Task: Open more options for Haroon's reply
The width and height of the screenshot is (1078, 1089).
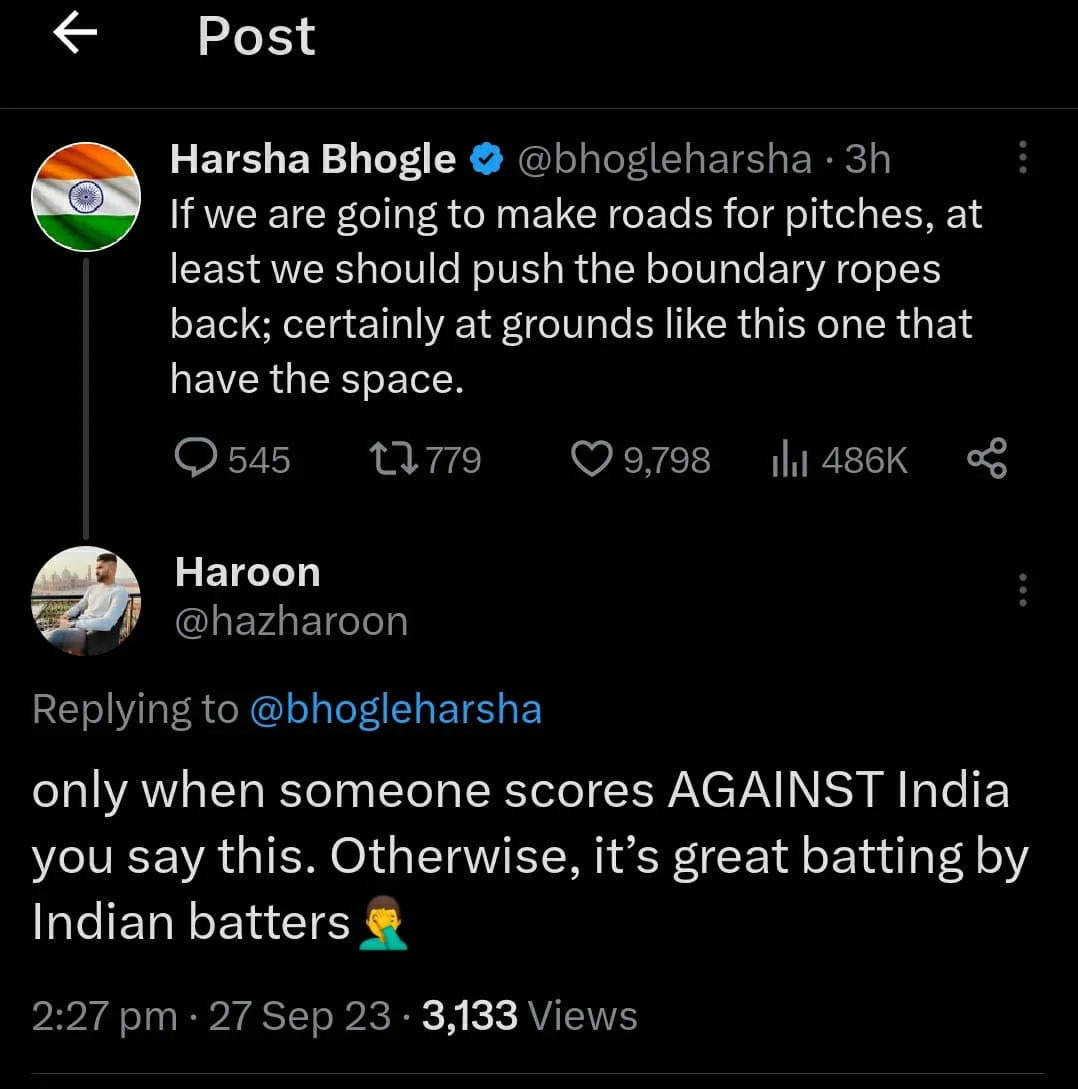Action: pyautogui.click(x=1022, y=590)
